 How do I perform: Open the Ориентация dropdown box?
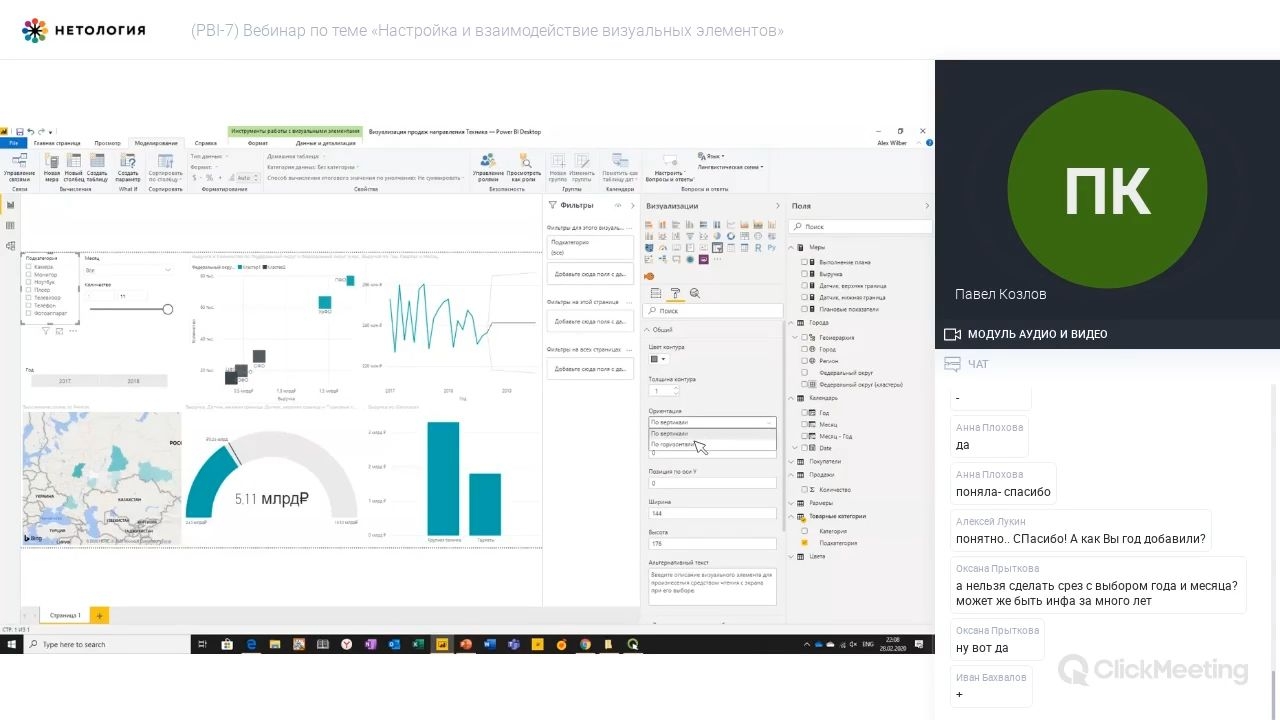click(x=712, y=422)
